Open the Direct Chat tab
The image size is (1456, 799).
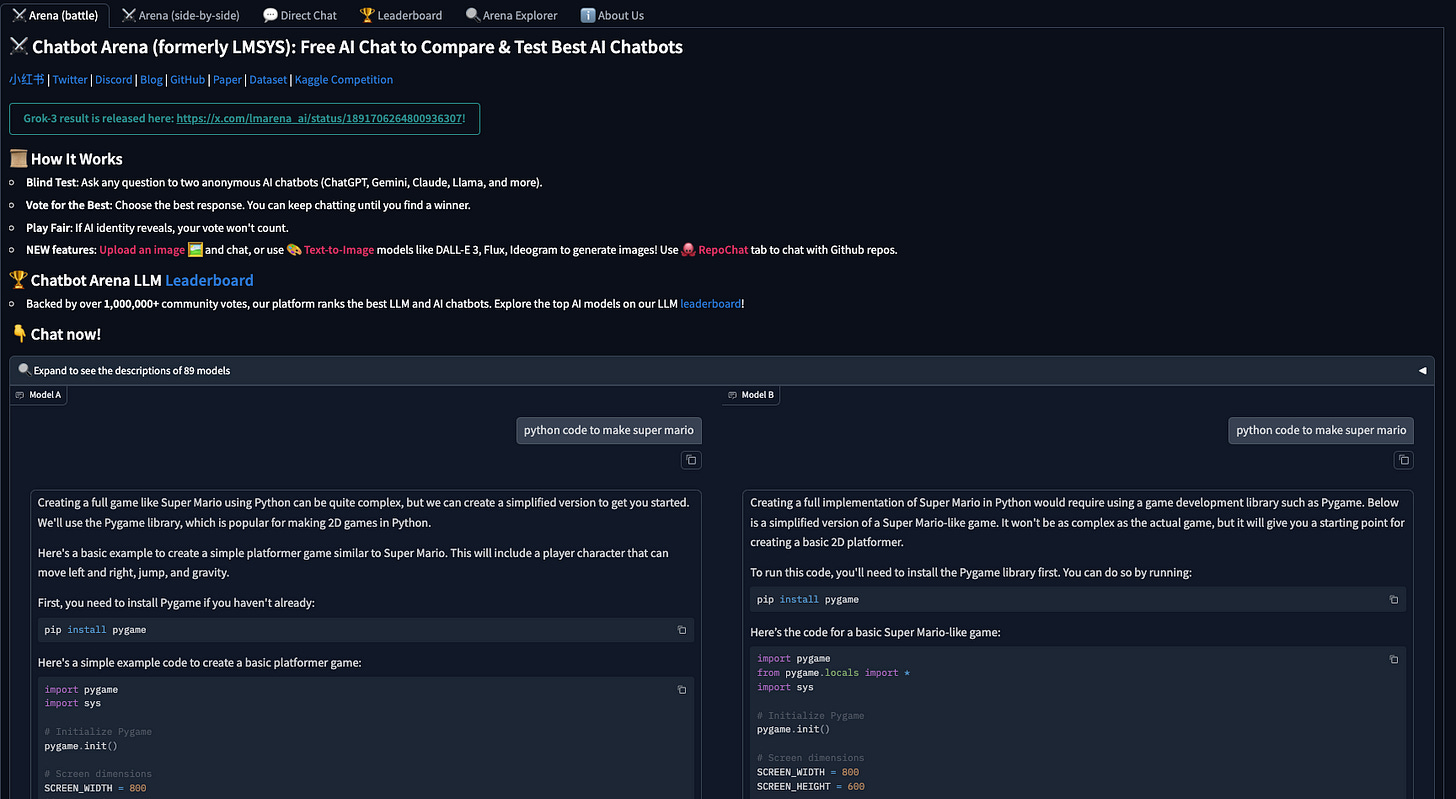(300, 15)
